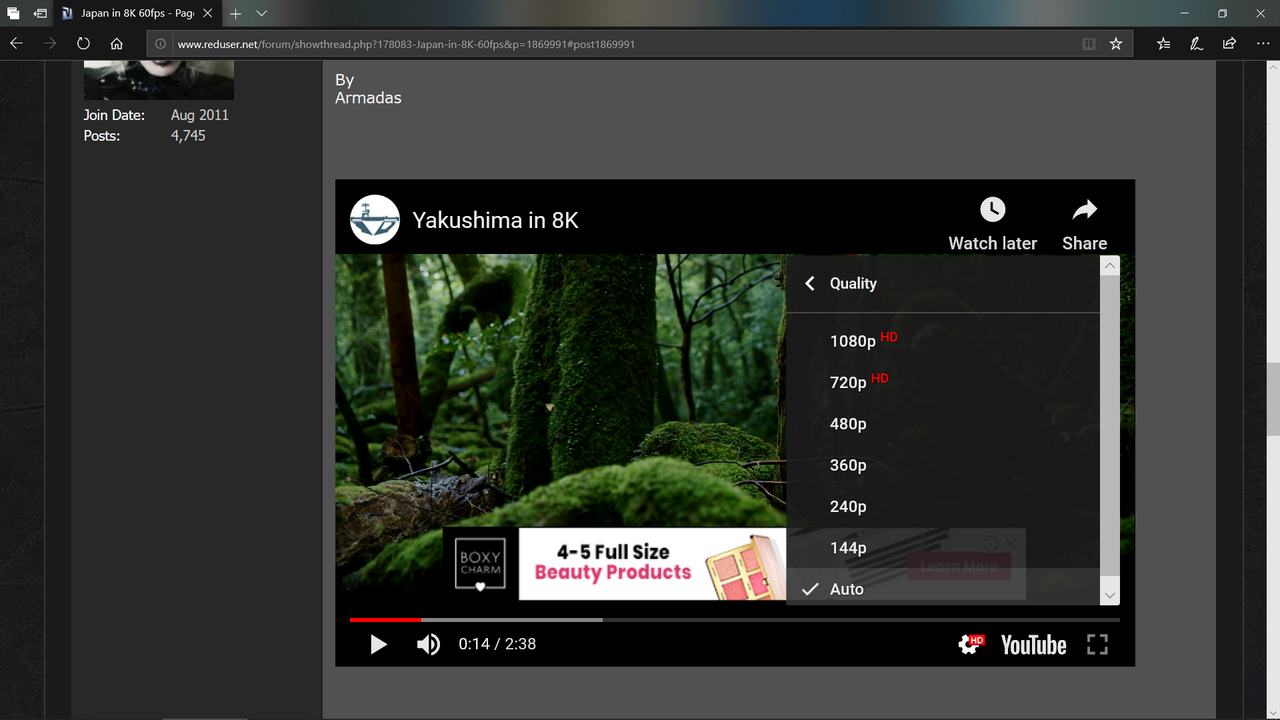Open a new browser tab

[x=236, y=14]
